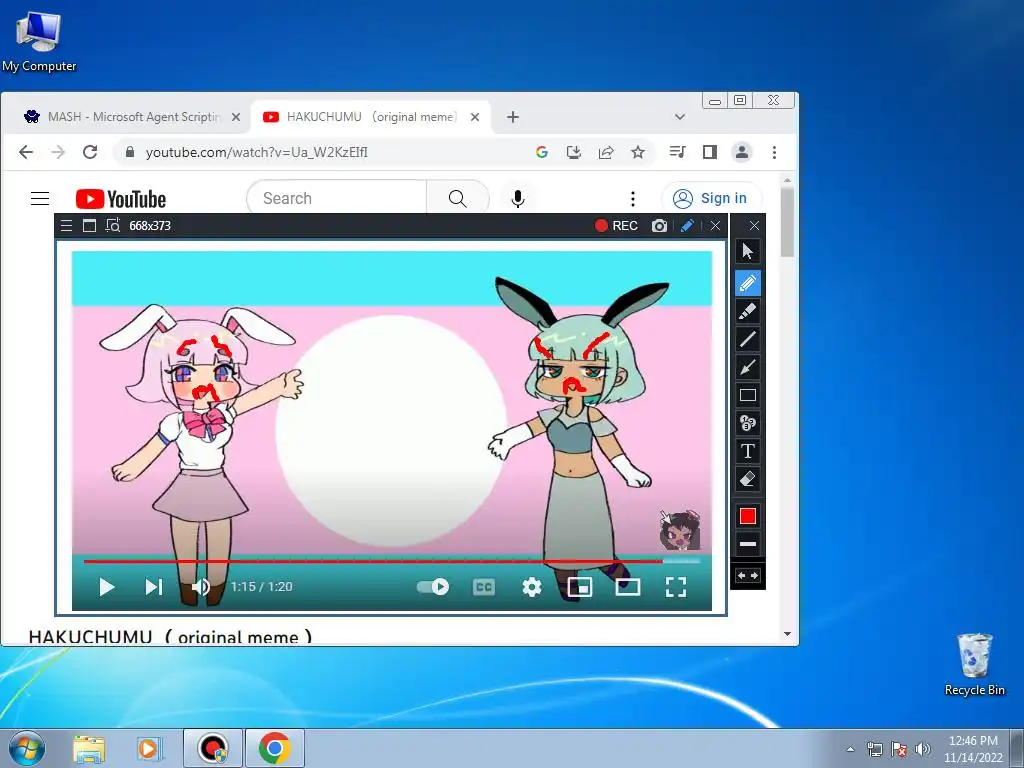Open the Chrome profile avatar
1024x768 pixels.
point(742,152)
